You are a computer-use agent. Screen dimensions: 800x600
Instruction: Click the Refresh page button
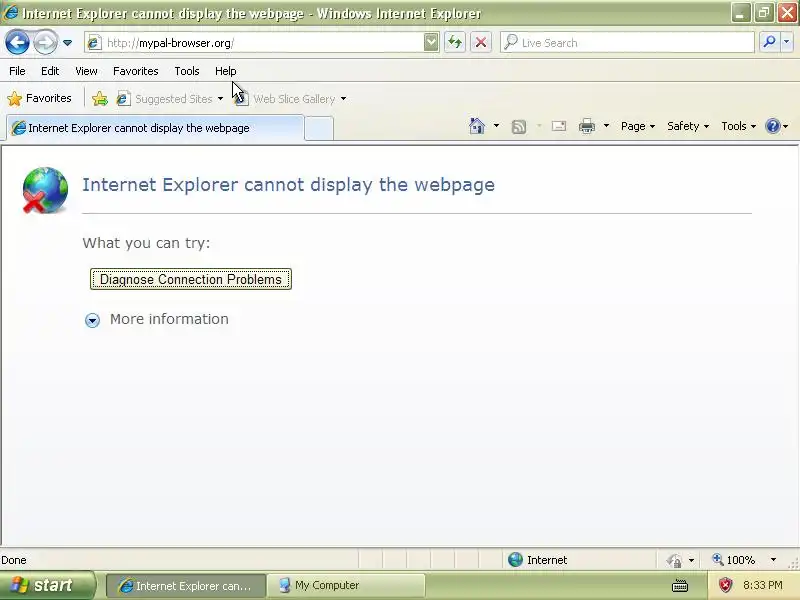pyautogui.click(x=455, y=42)
